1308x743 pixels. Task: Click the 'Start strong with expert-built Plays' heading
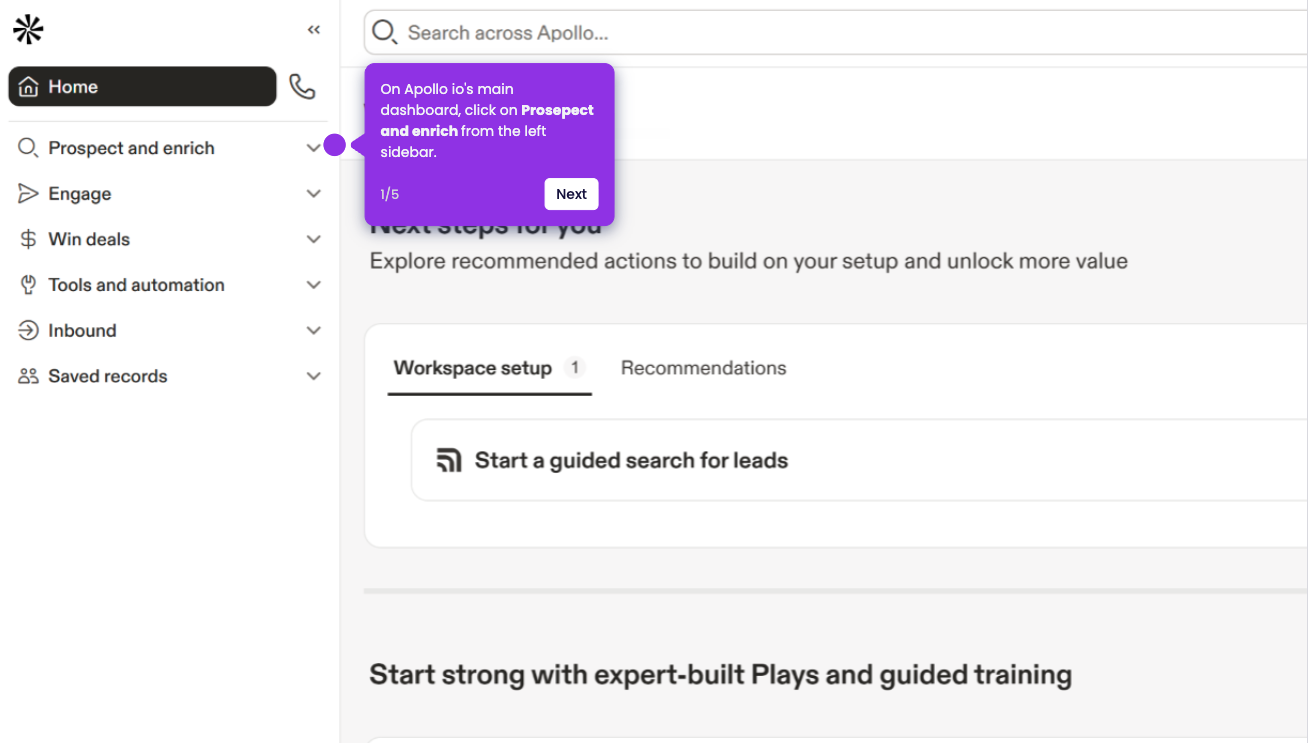click(x=720, y=675)
